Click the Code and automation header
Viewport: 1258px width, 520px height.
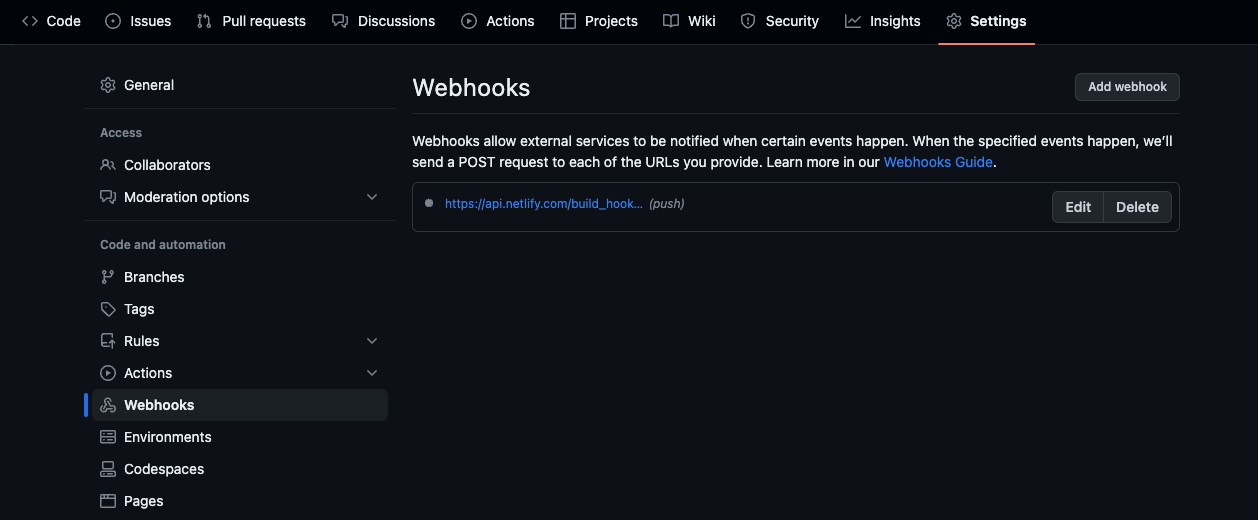(x=163, y=245)
